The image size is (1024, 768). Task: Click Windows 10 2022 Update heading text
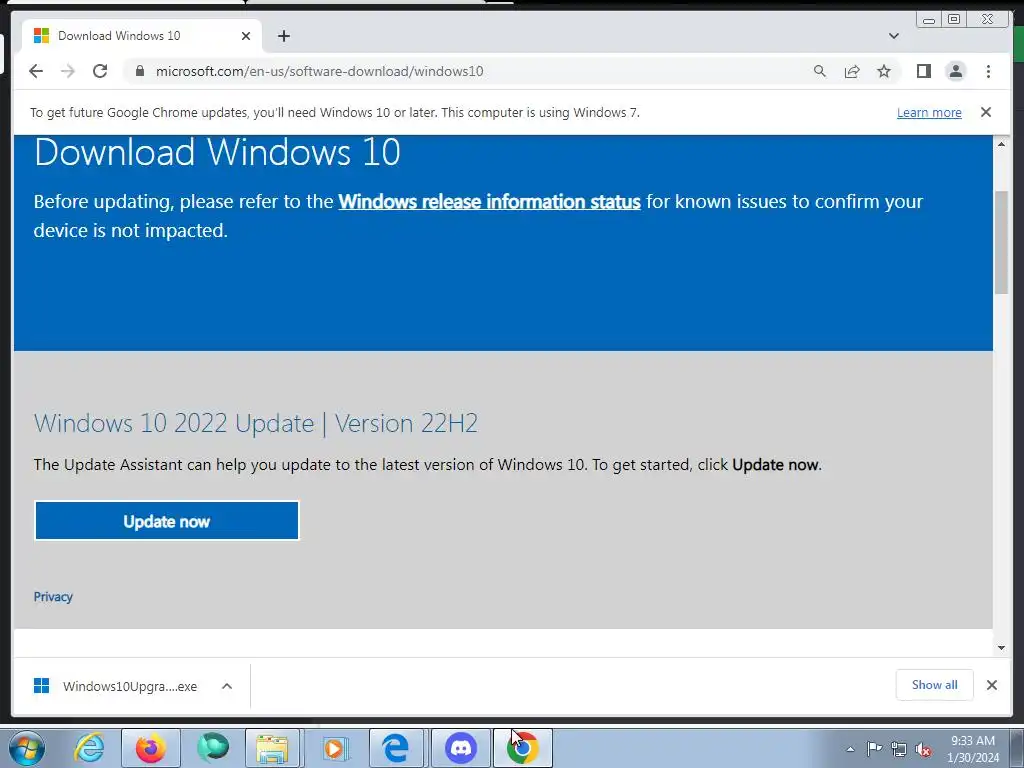pos(255,423)
